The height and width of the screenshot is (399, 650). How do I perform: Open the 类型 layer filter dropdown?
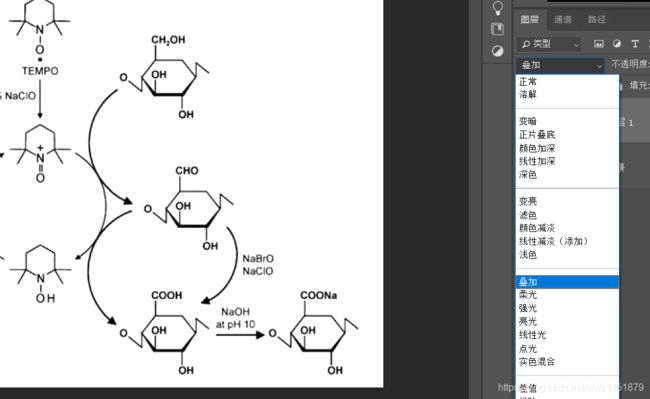click(x=550, y=44)
